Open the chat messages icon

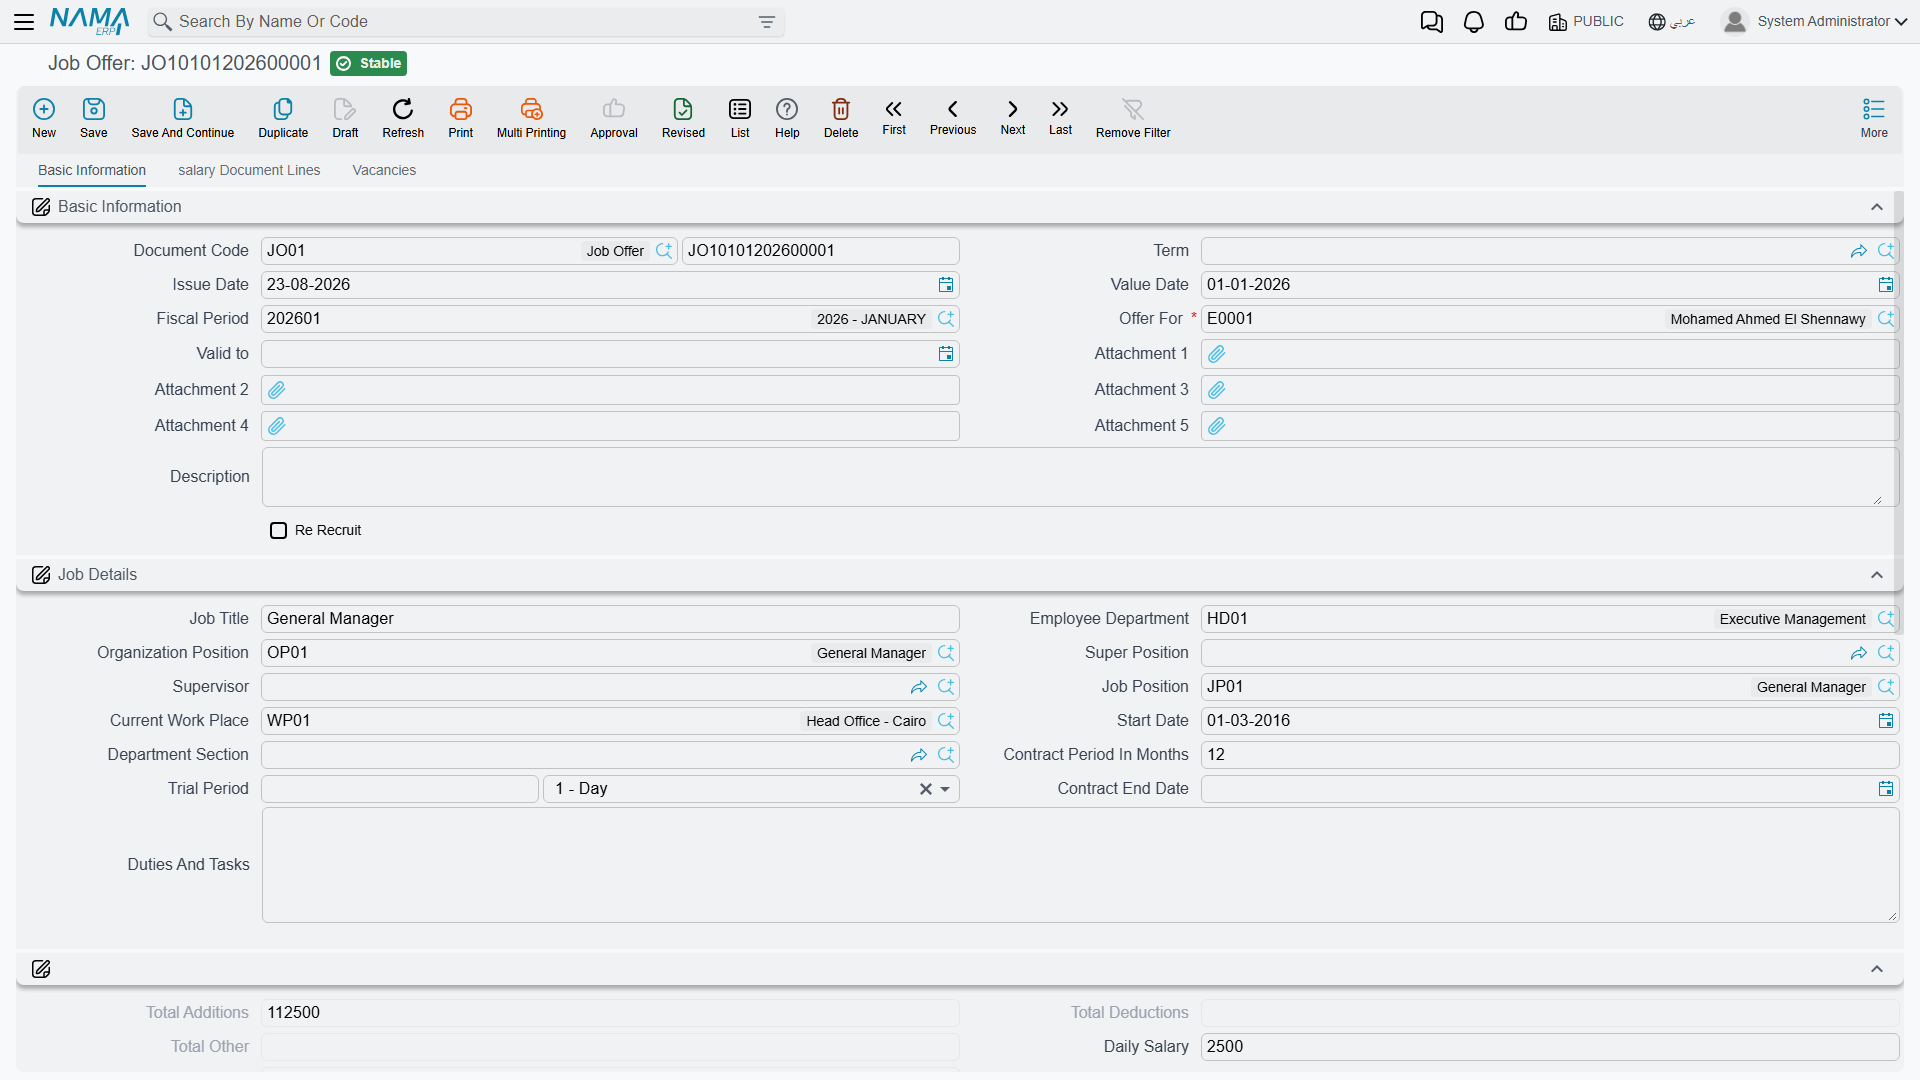pos(1431,22)
